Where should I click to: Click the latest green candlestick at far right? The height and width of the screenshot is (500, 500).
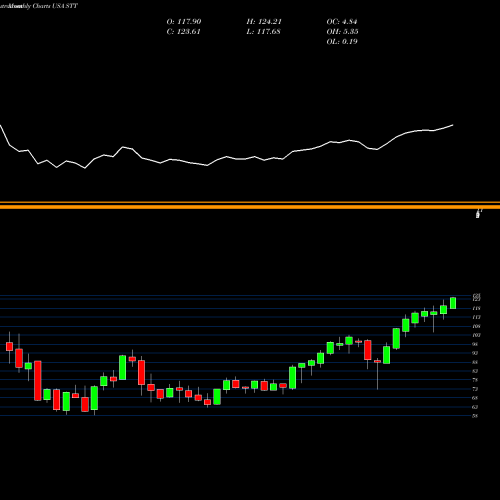tap(453, 303)
